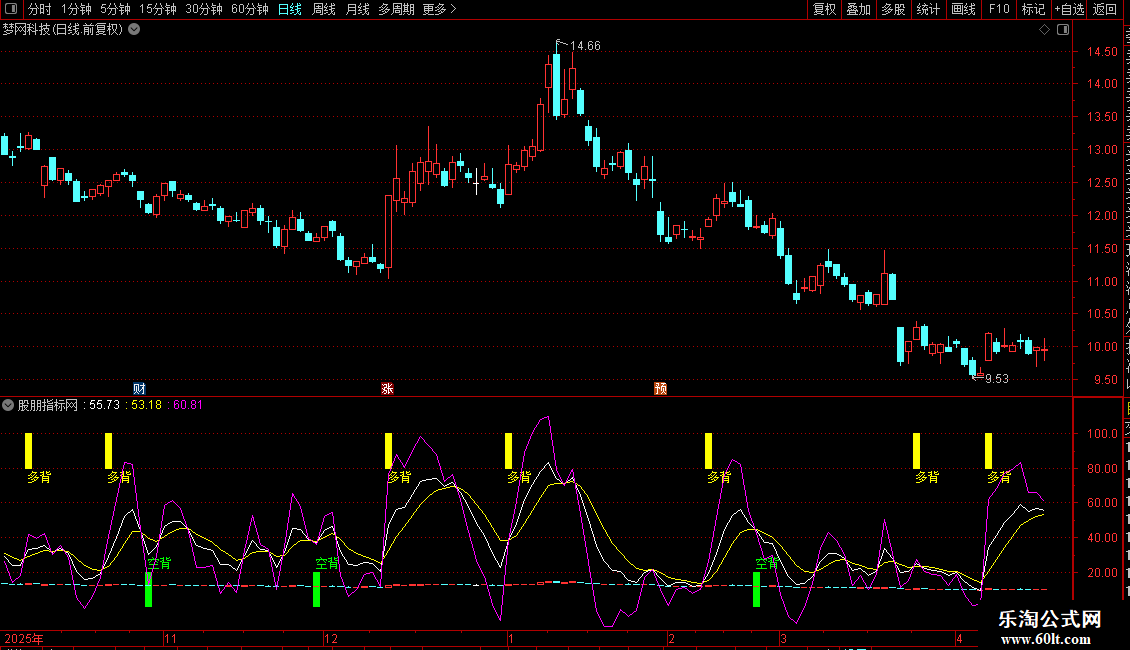Click month 4 on date axis
The image size is (1130, 650).
[959, 638]
